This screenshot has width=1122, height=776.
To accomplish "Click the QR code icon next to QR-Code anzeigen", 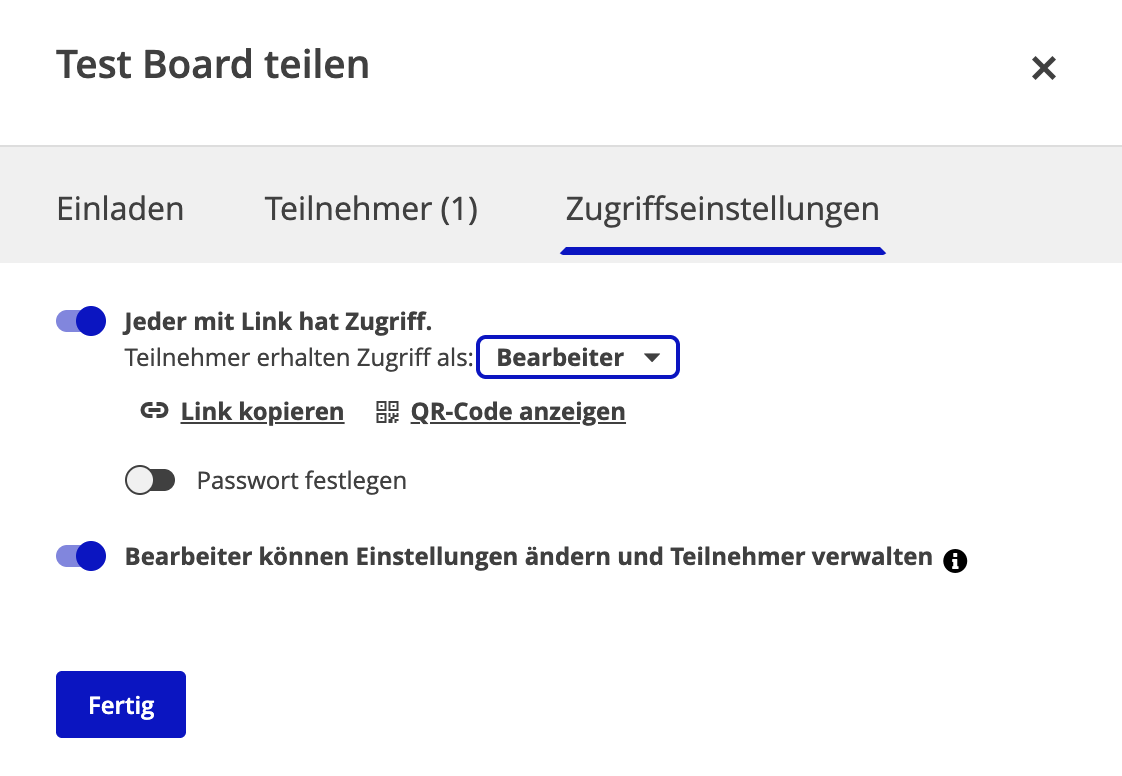I will [385, 411].
